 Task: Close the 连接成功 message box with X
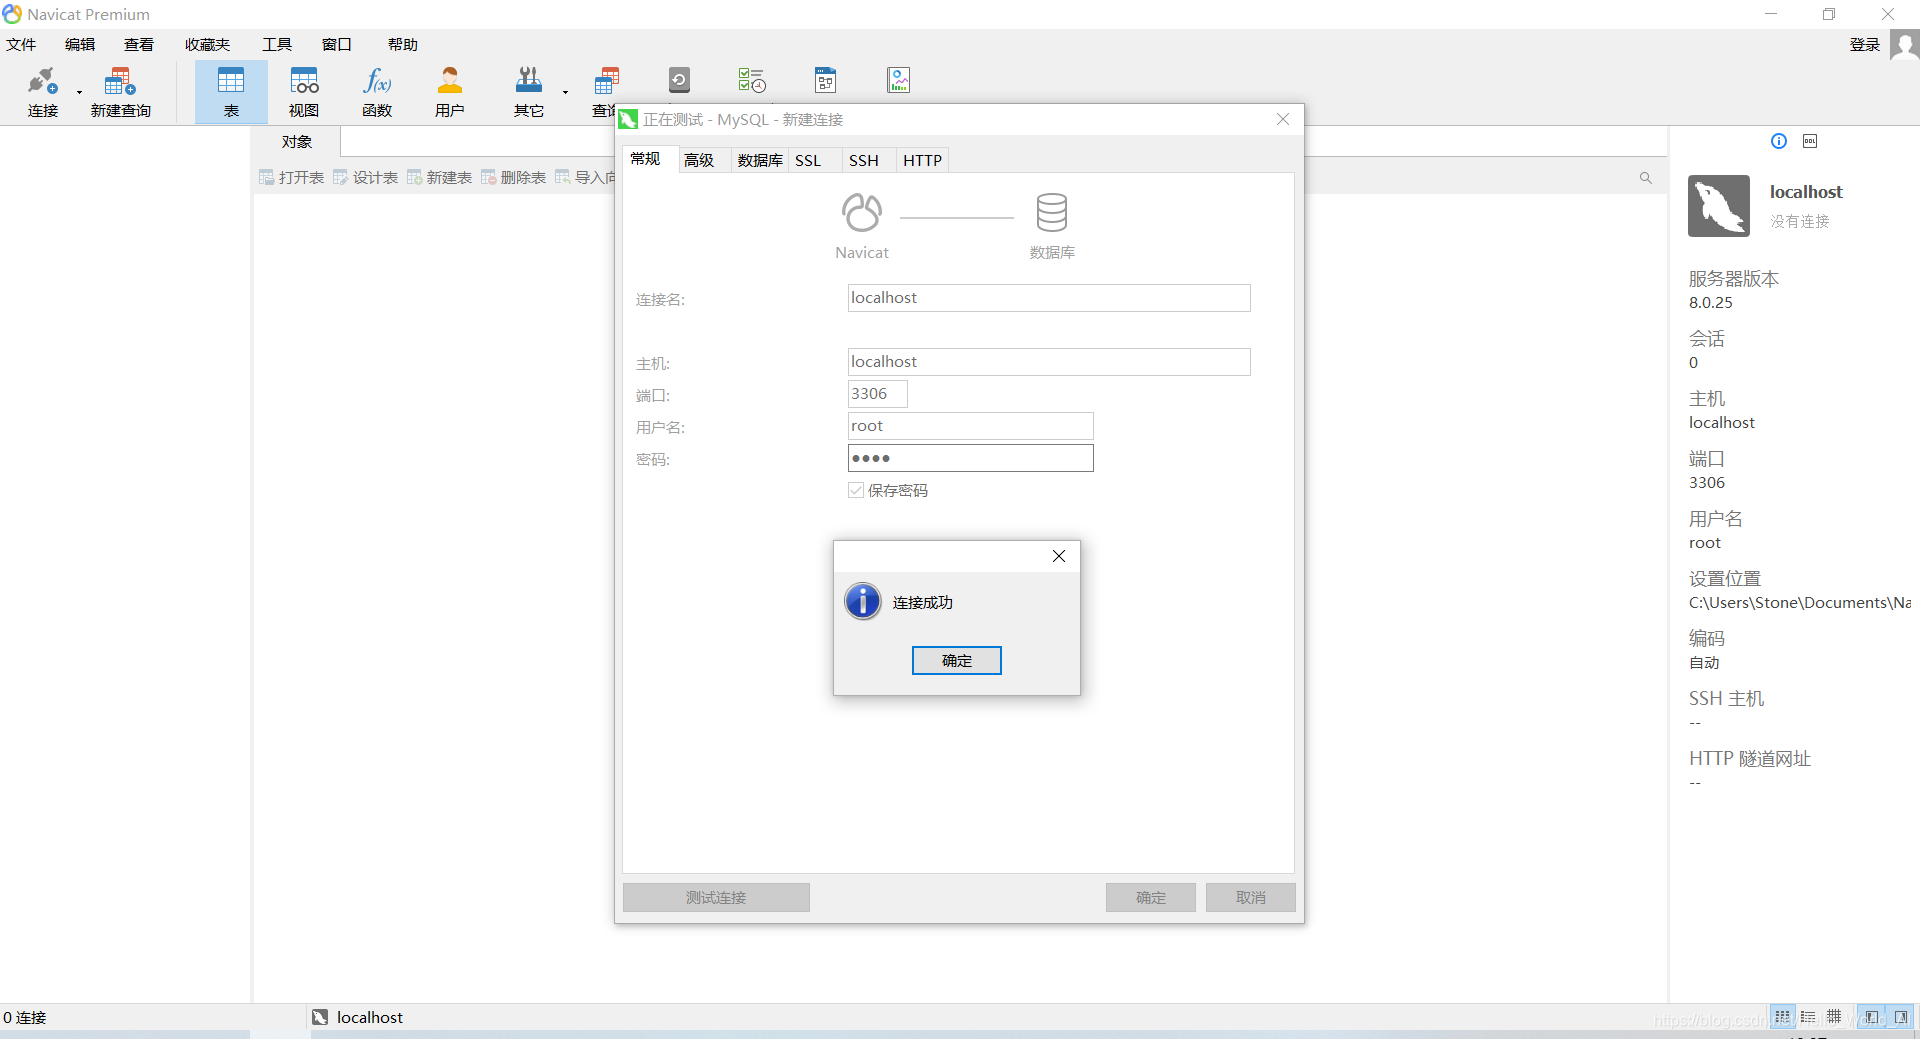point(1059,556)
